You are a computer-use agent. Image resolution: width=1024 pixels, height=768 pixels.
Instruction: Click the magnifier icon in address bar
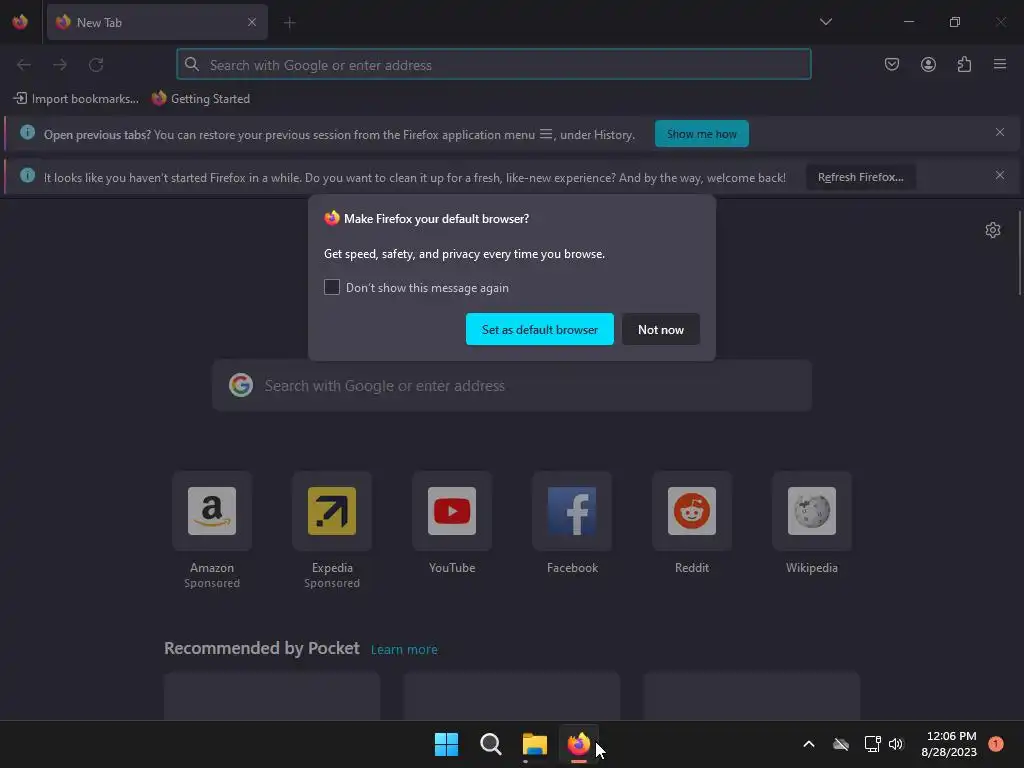[191, 64]
